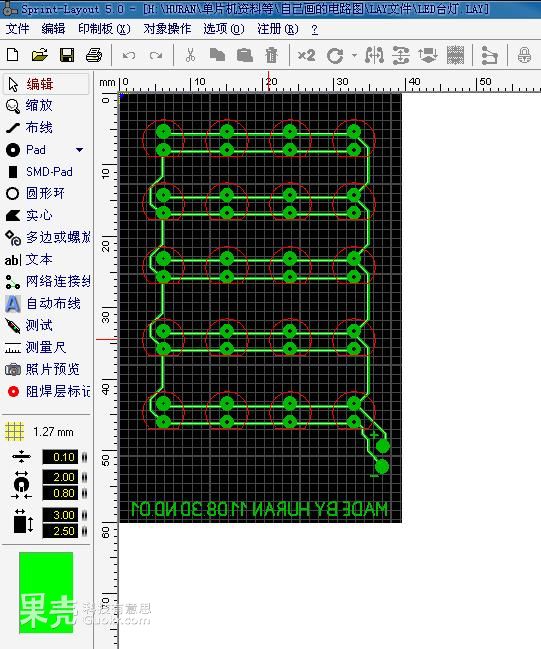This screenshot has width=541, height=649.
Task: Expand the Pad shape dropdown arrow
Action: (x=79, y=150)
